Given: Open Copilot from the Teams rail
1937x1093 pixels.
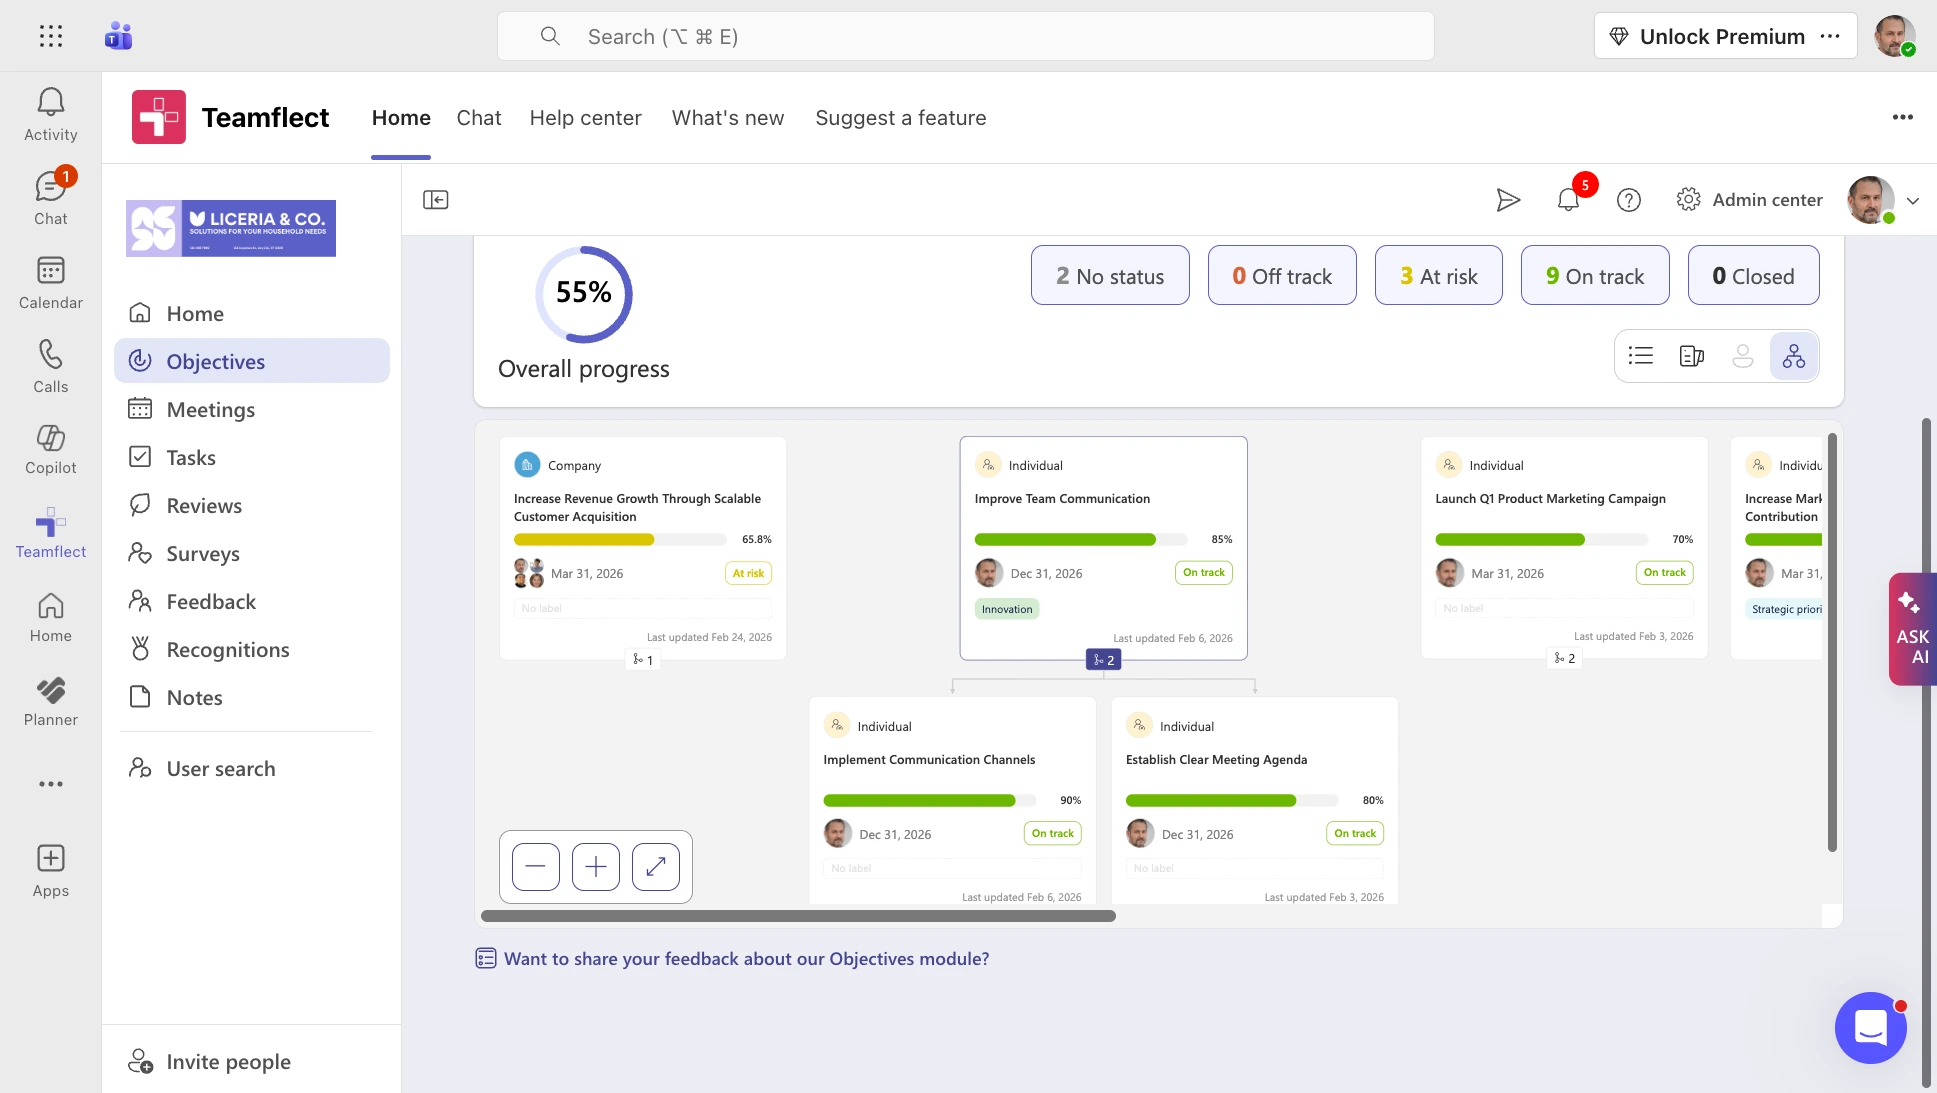Looking at the screenshot, I should click(x=51, y=449).
